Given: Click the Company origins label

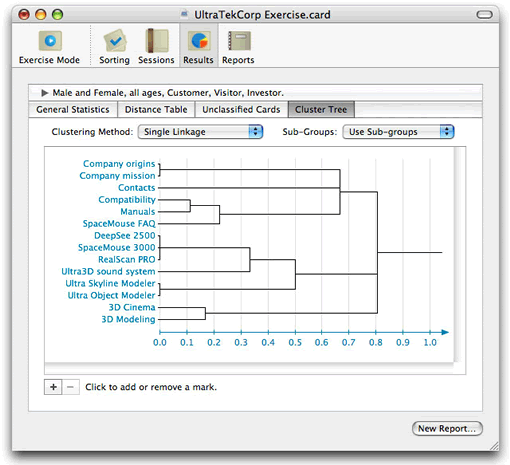Looking at the screenshot, I should (119, 164).
